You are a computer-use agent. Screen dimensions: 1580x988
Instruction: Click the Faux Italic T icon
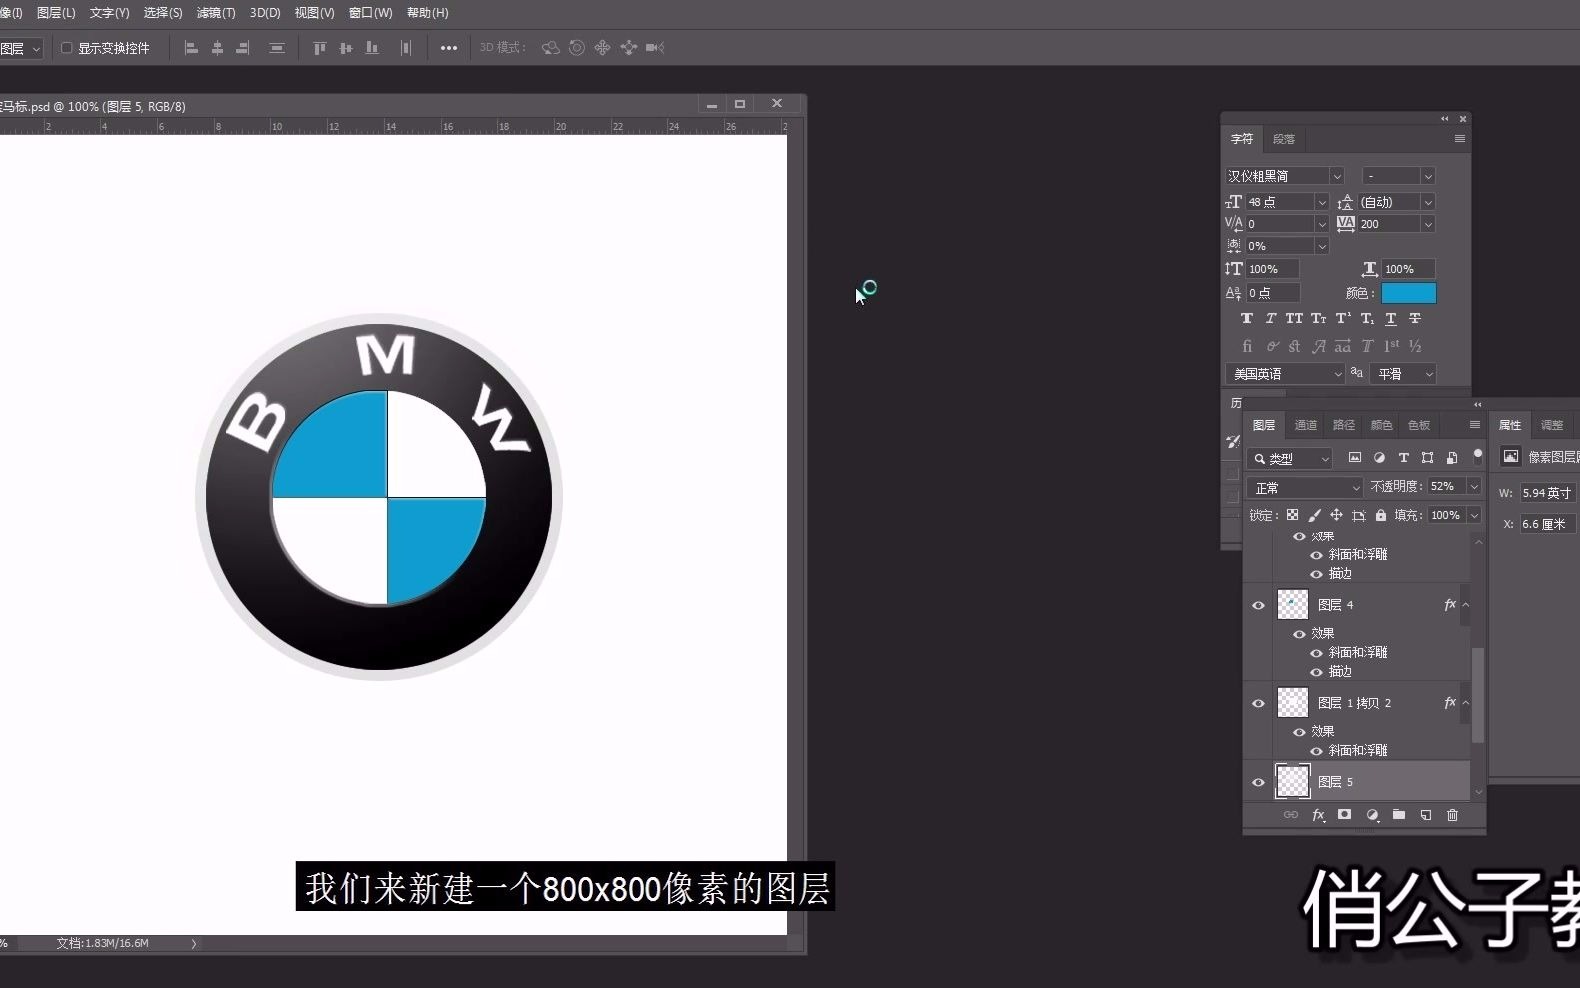1271,319
